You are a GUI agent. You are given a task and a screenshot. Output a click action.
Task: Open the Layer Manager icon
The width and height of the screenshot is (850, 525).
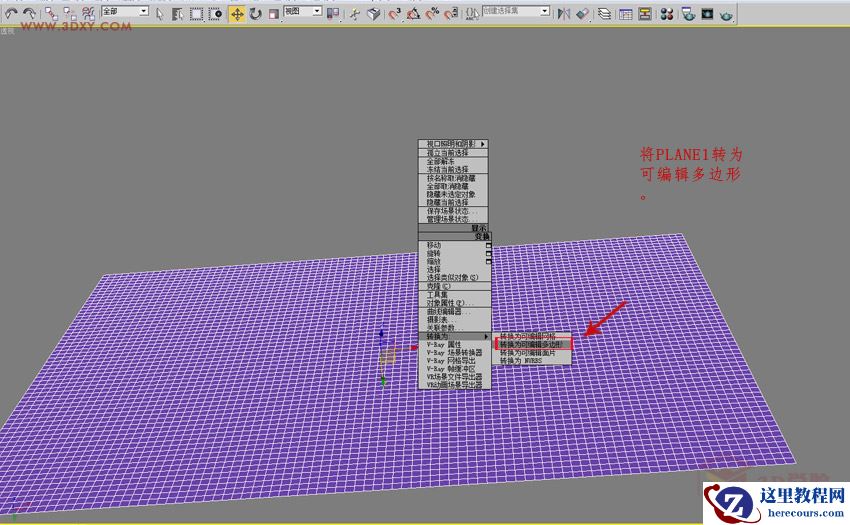604,14
